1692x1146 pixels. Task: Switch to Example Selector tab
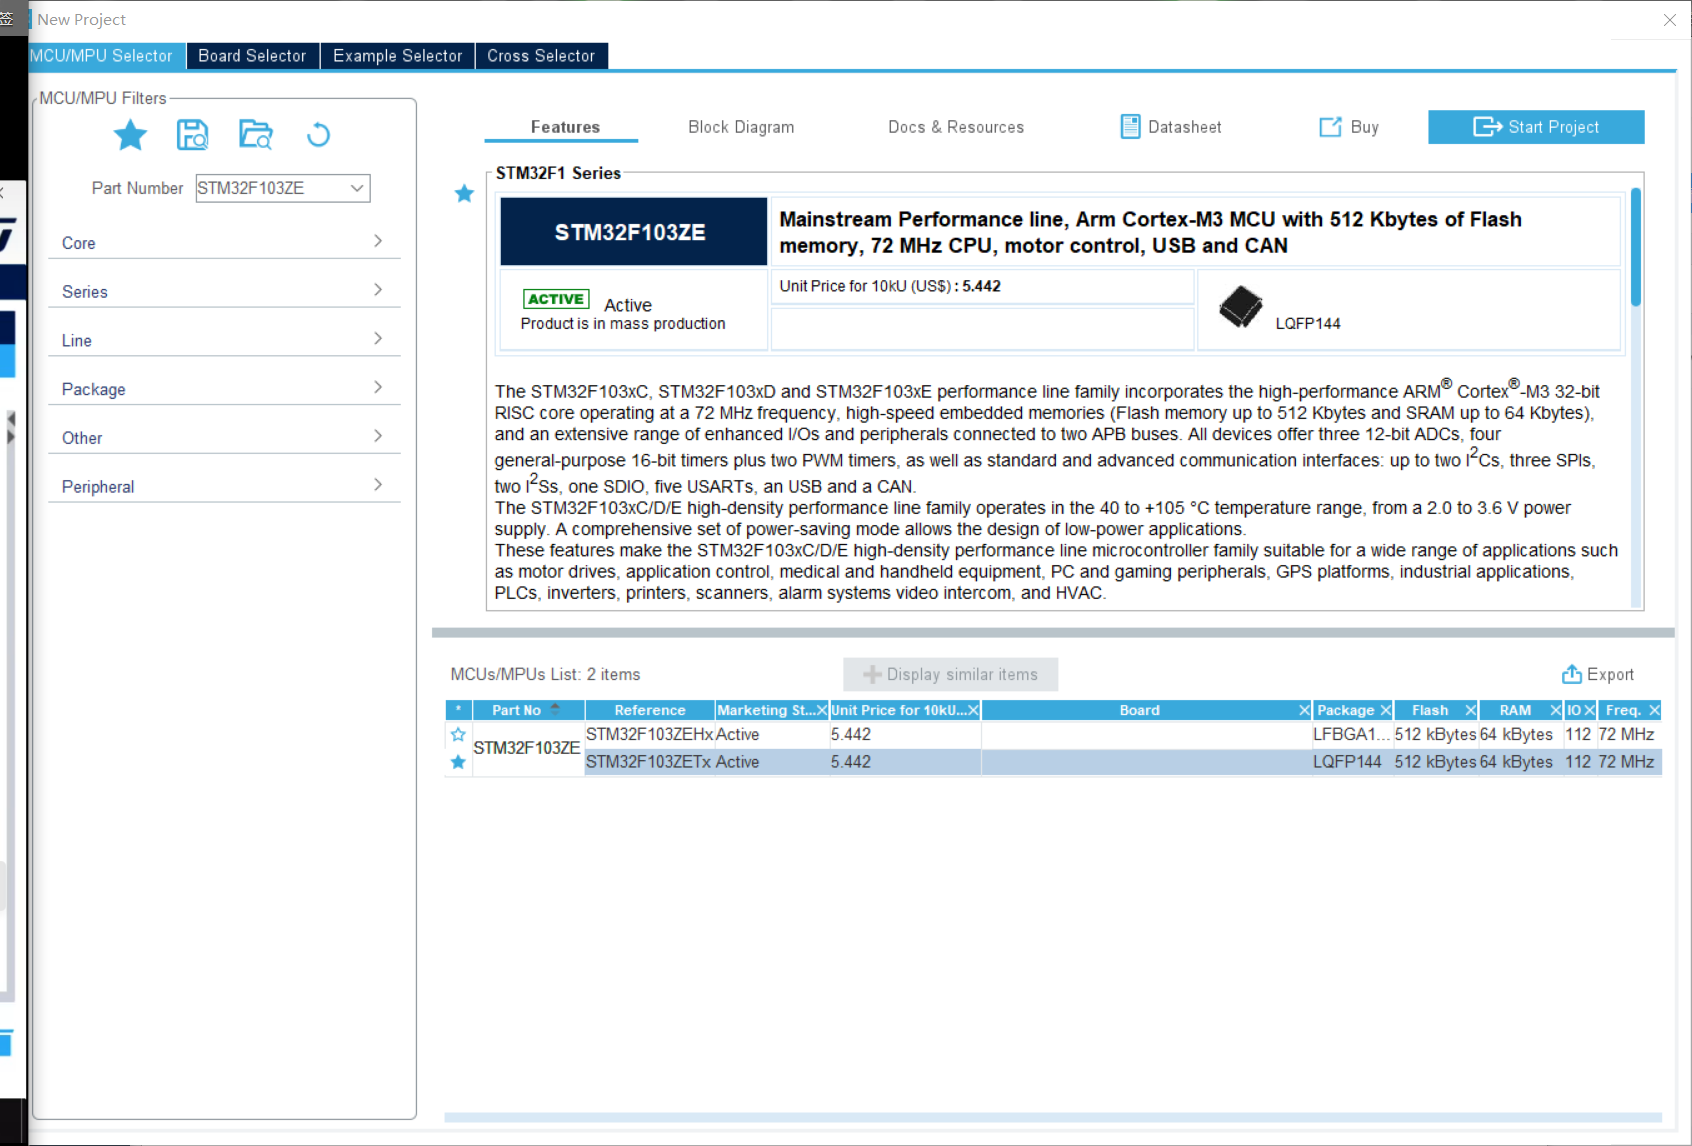(x=397, y=56)
